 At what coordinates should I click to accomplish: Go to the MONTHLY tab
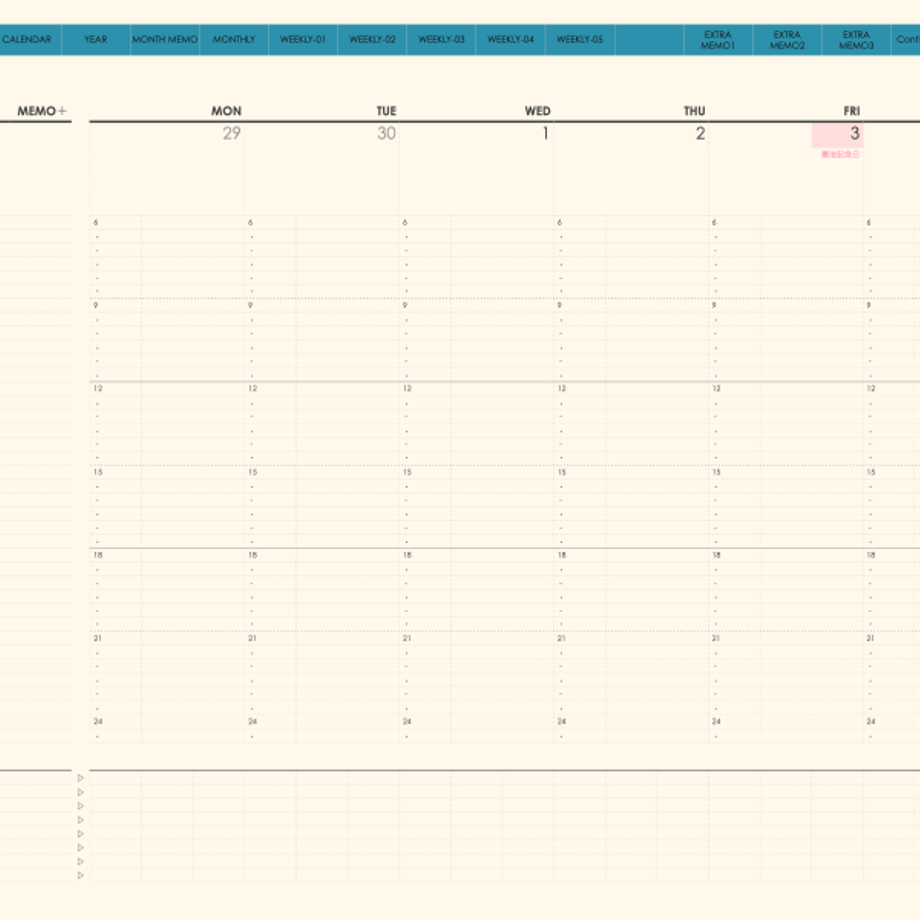[234, 39]
